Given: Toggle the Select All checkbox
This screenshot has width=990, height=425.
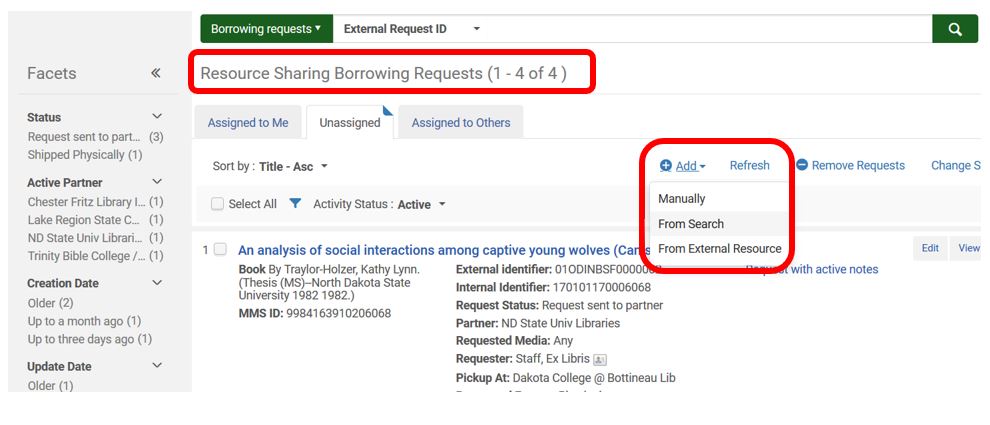Looking at the screenshot, I should pyautogui.click(x=218, y=204).
